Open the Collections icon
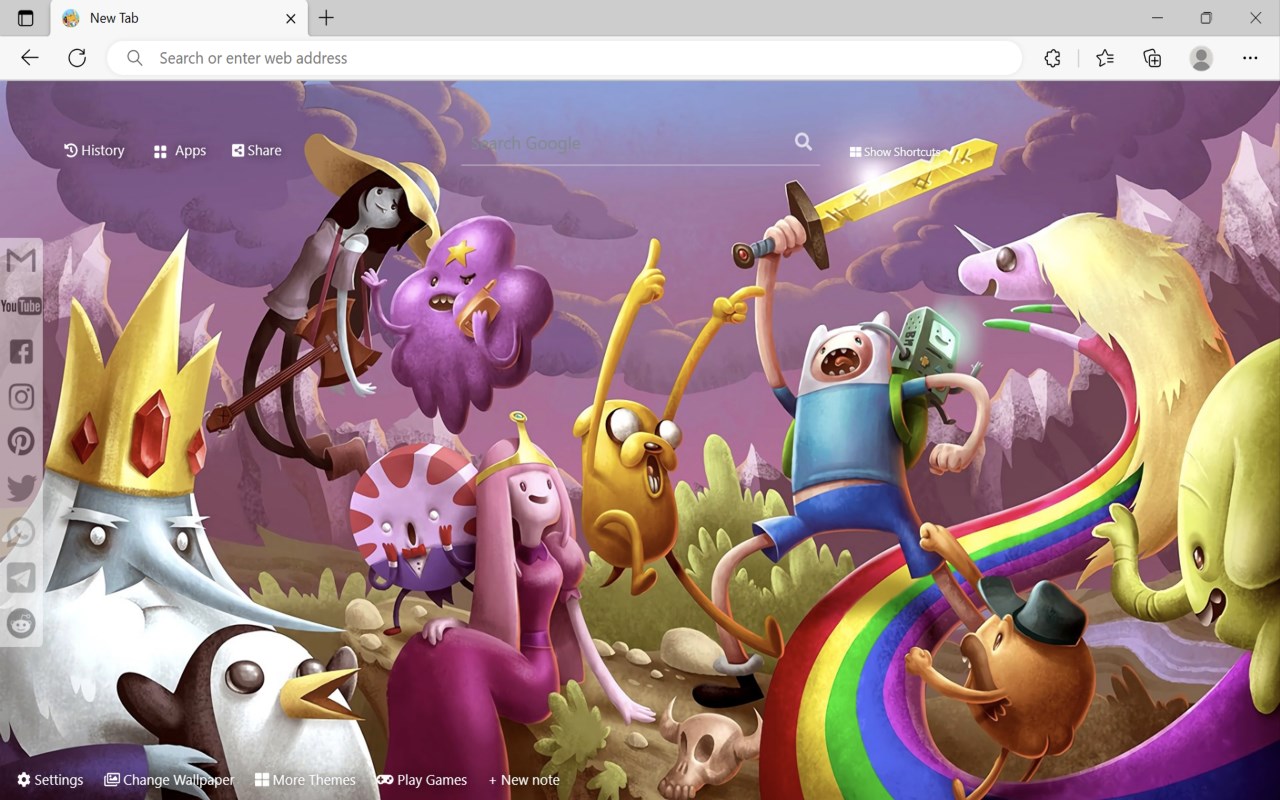Viewport: 1280px width, 800px height. click(1152, 58)
